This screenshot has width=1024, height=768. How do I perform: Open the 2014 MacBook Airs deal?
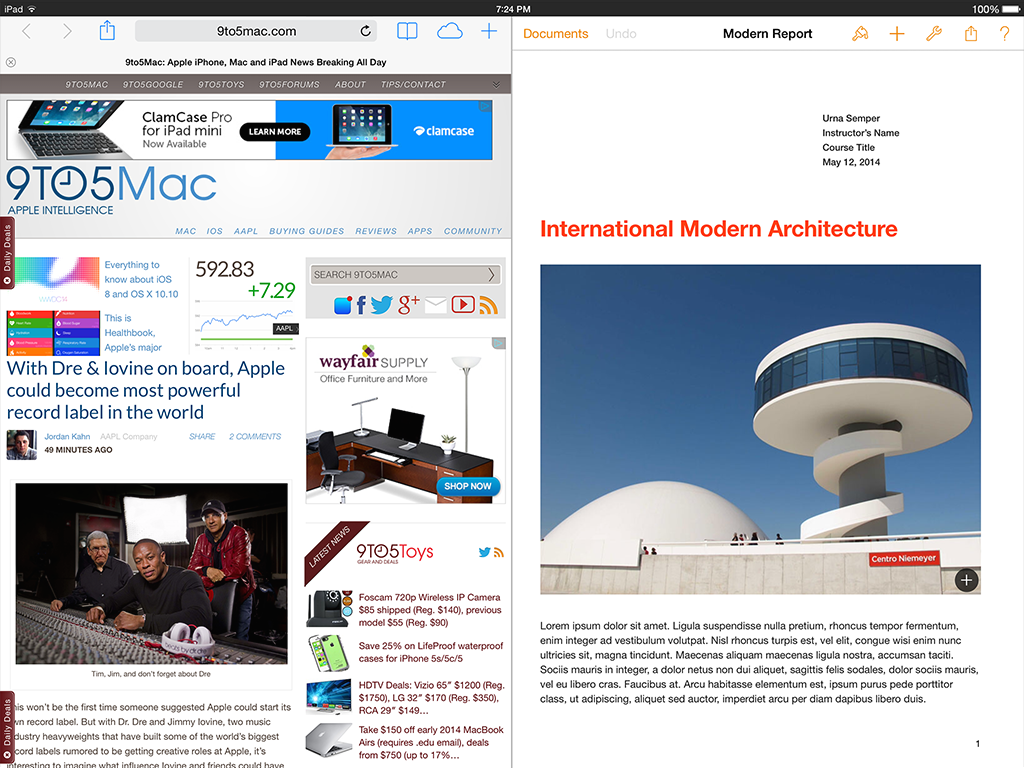[431, 742]
